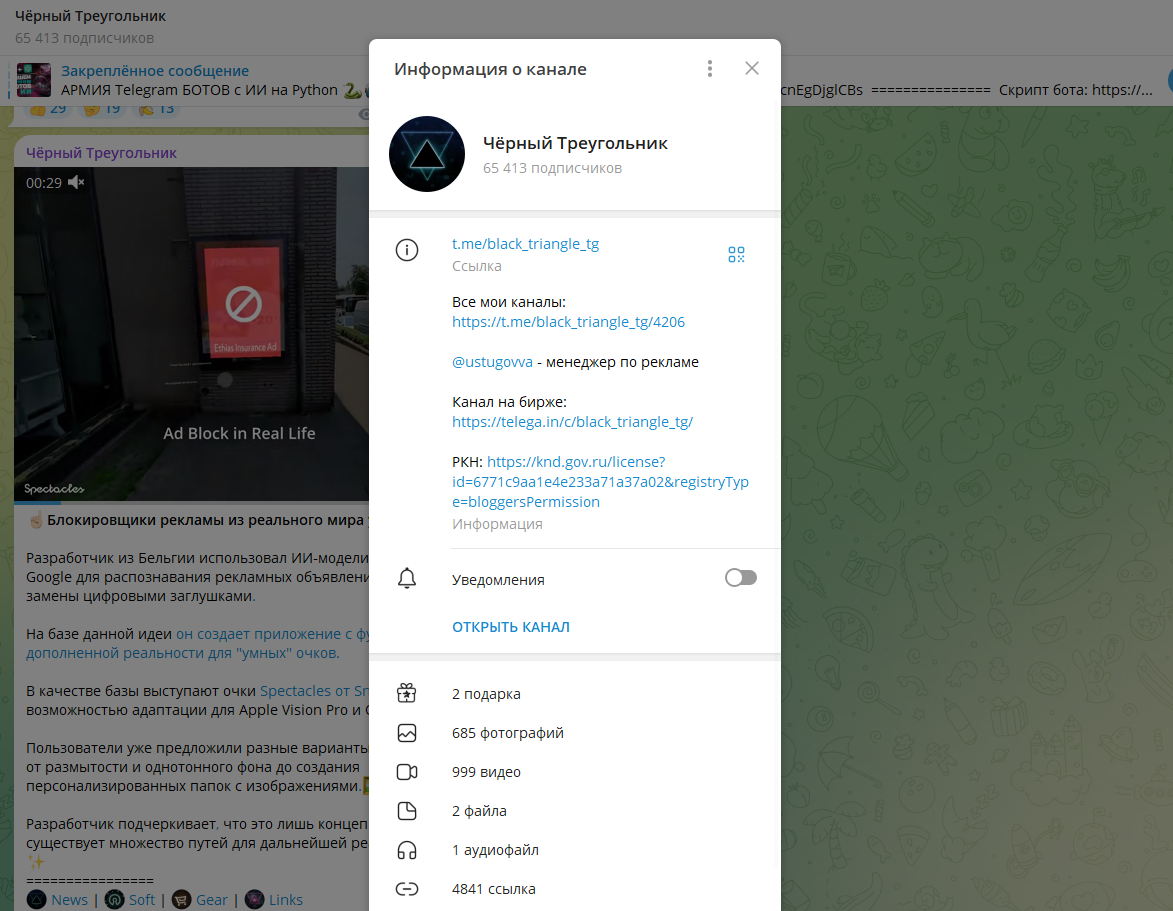Click the bell icon next to Уведомления

[407, 578]
